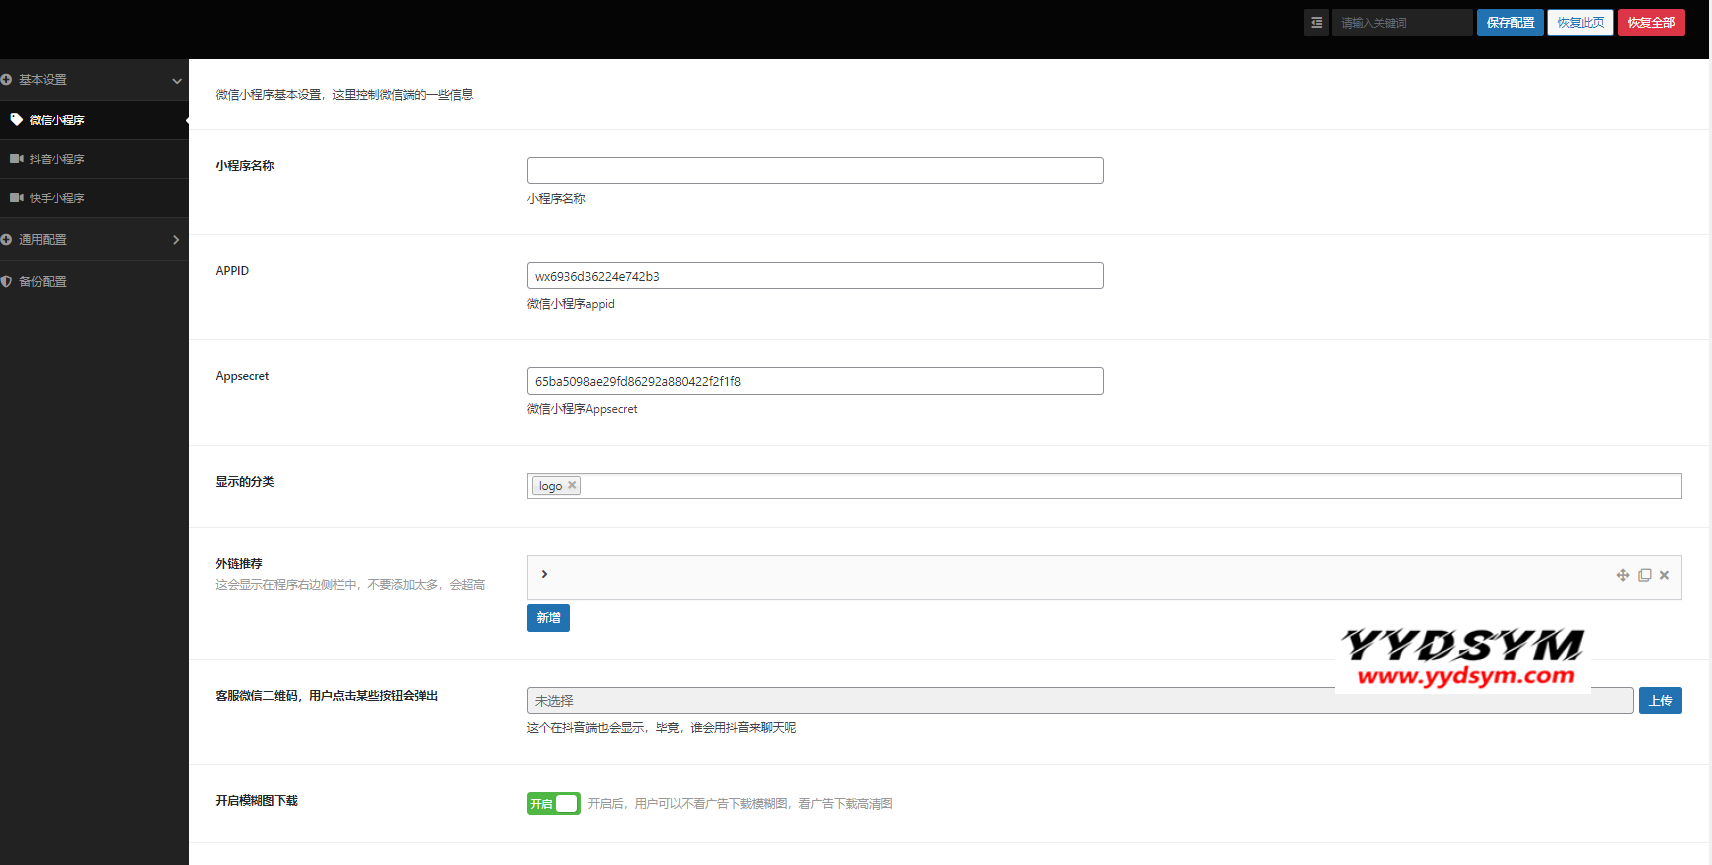Expand the 外链推荐 item chevron
Viewport: 1712px width, 865px height.
coord(544,574)
